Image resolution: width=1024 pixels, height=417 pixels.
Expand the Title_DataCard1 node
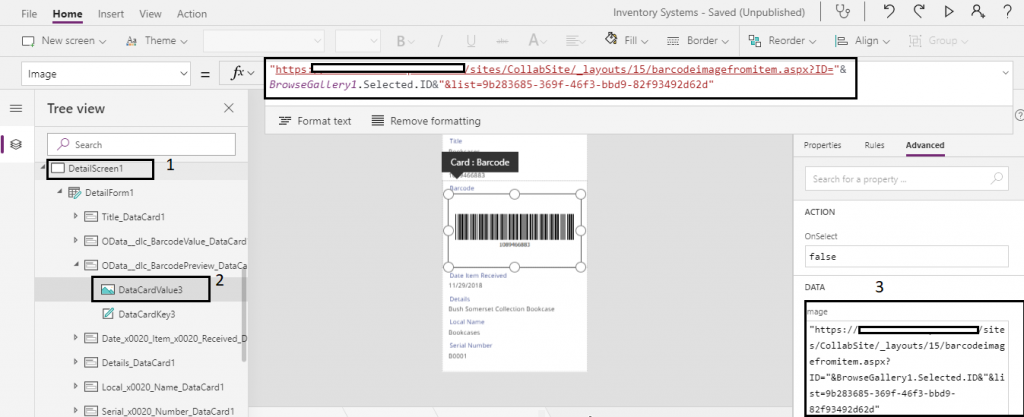(x=78, y=217)
